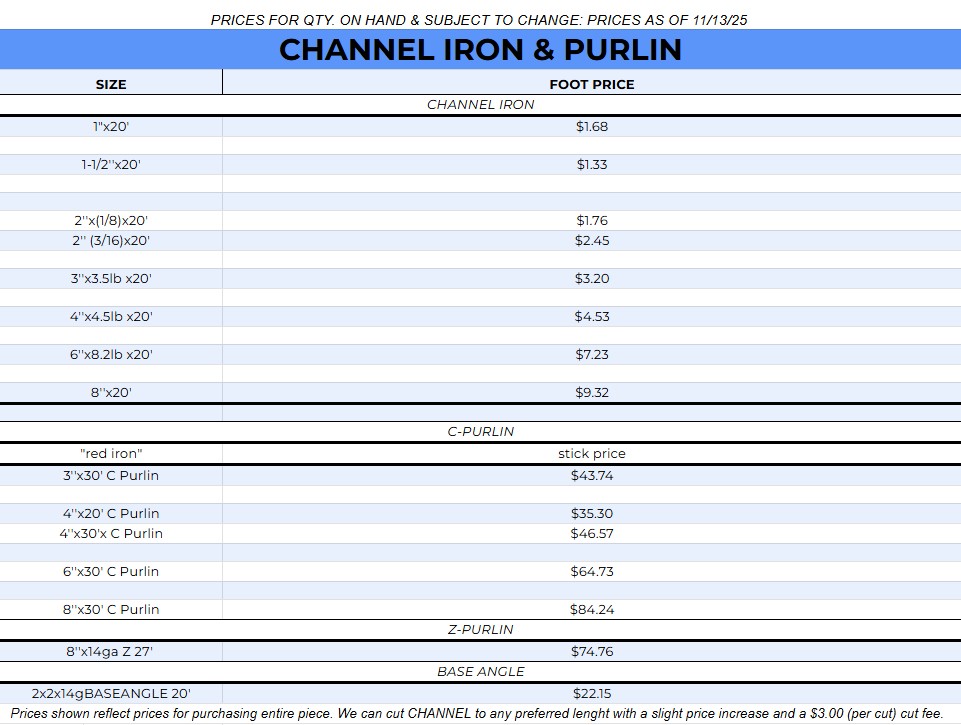Screen dimensions: 961x725
Task: Click the $2.45 price cell
Action: [591, 241]
